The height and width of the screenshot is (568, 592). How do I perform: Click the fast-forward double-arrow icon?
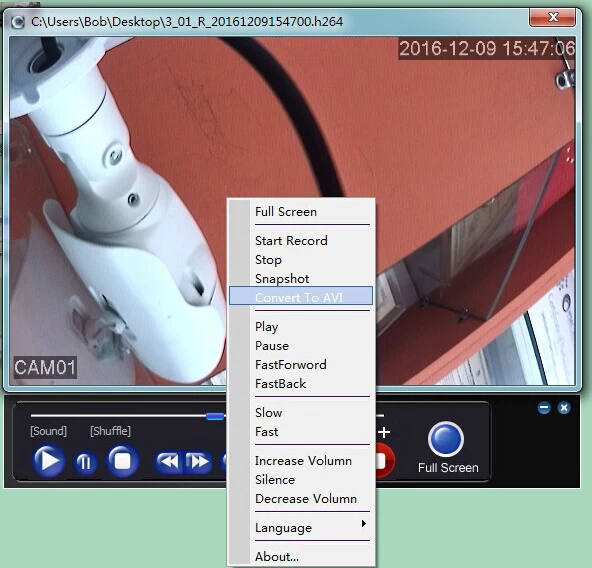tap(198, 462)
